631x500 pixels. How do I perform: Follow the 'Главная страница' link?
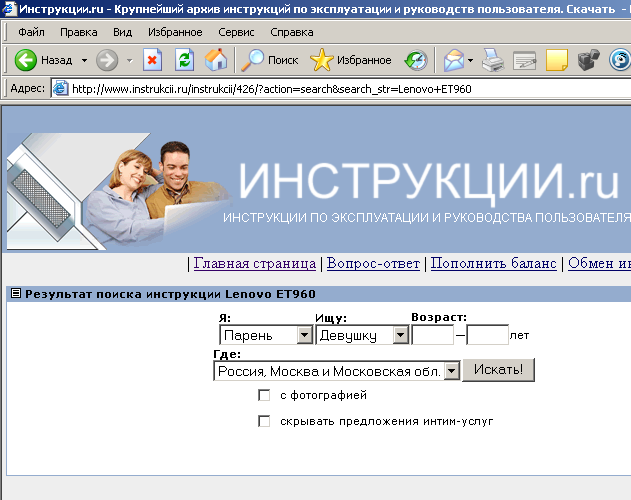[254, 264]
